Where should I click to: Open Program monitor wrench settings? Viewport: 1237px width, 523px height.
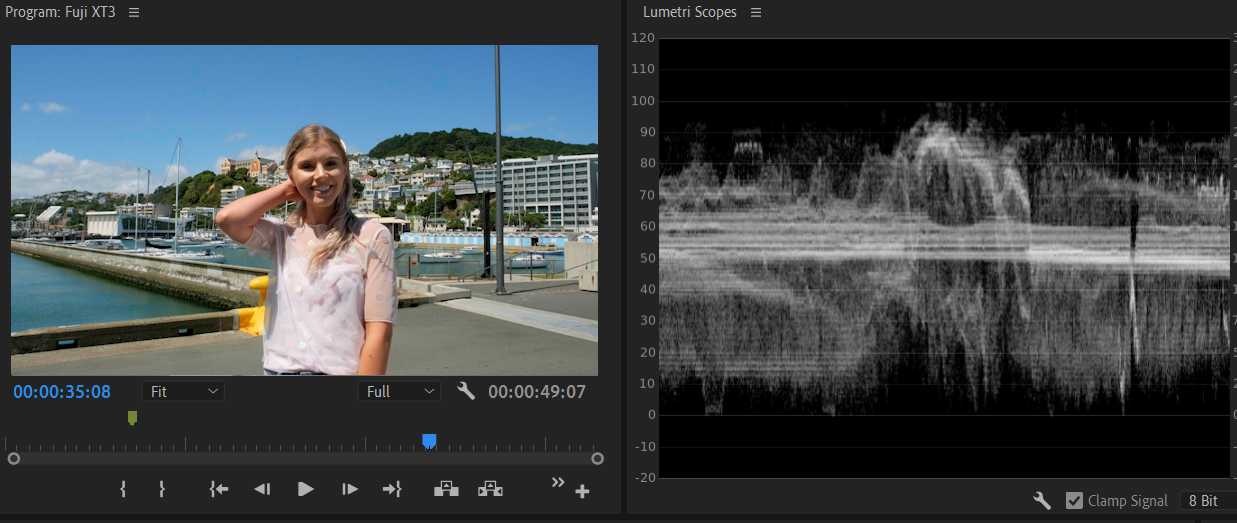pos(466,391)
